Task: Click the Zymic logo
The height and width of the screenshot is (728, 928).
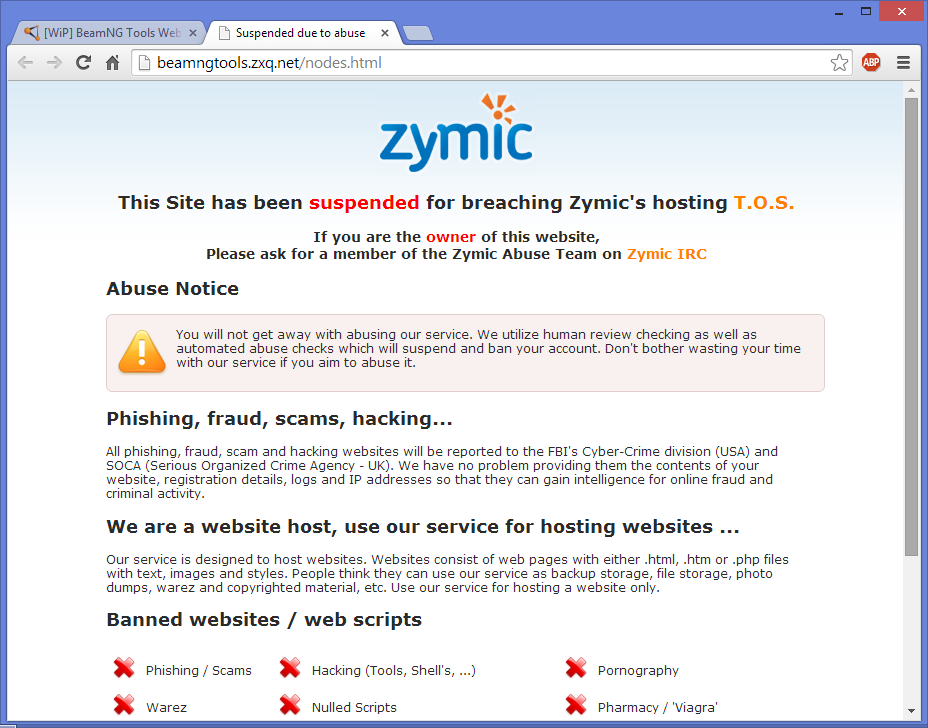Action: tap(456, 133)
